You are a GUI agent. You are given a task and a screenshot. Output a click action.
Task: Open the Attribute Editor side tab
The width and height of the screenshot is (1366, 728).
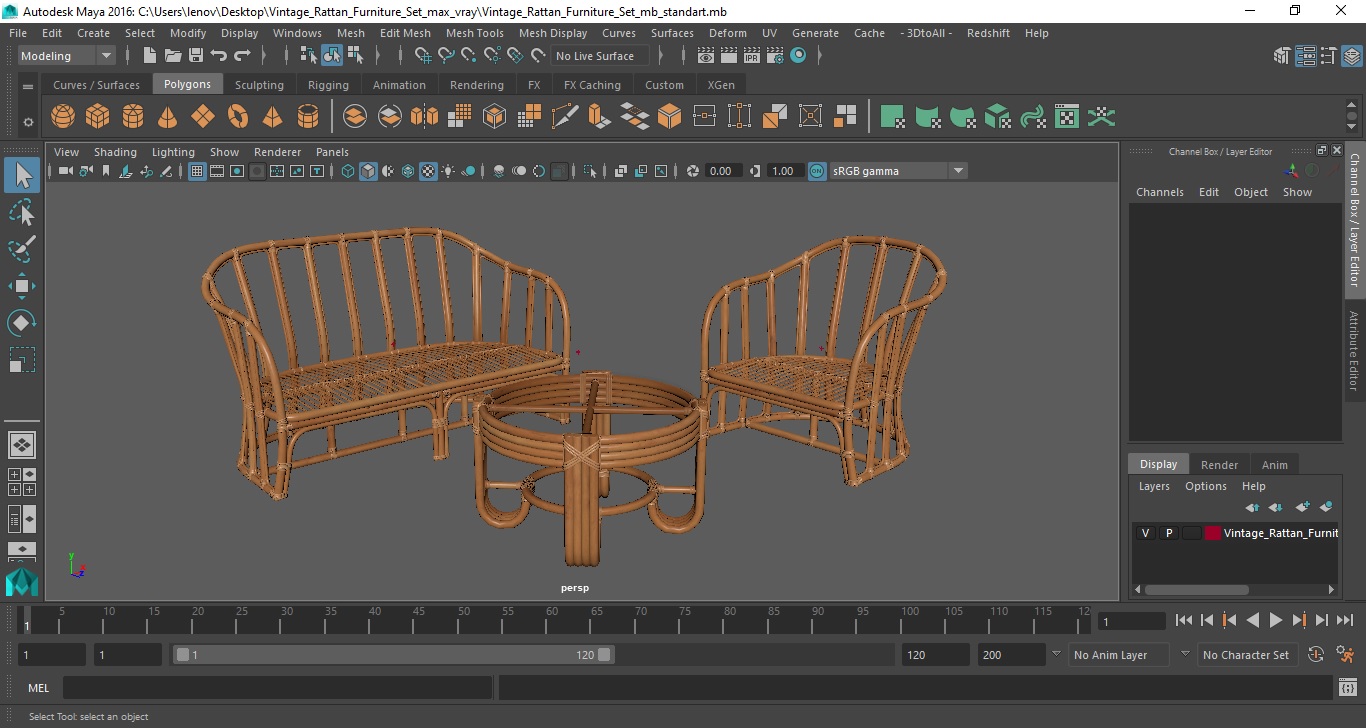(x=1354, y=350)
